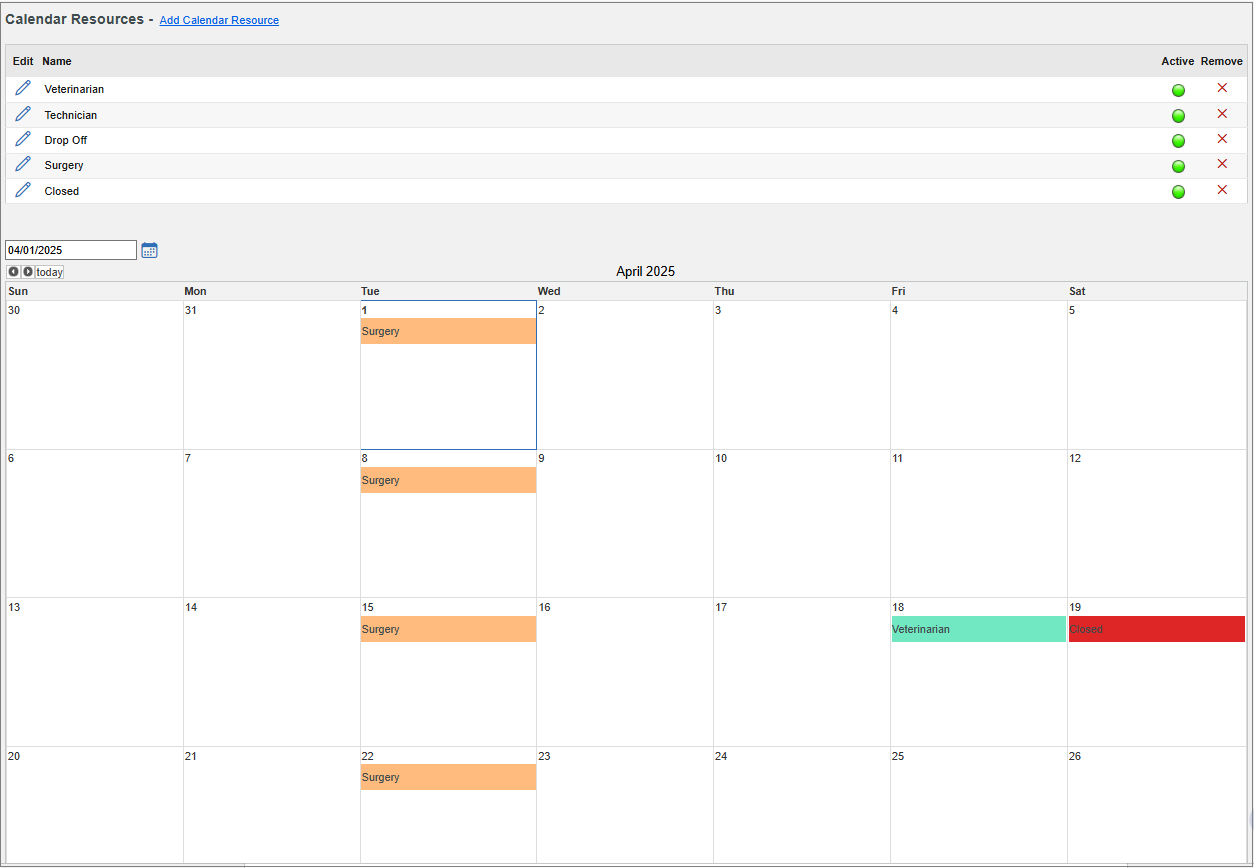This screenshot has width=1254, height=868.
Task: Click day number 13 in calendar
Action: click(14, 607)
